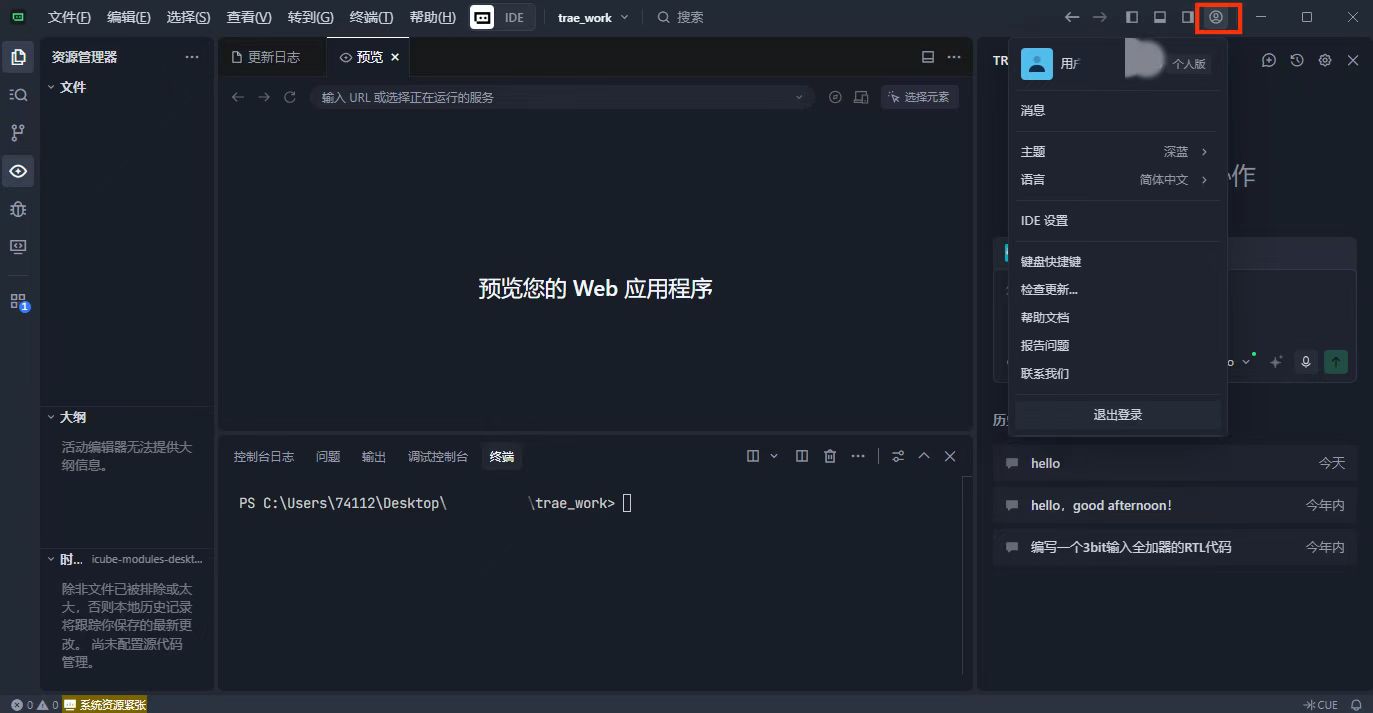Maximize the panel with up chevron
1373x713 pixels.
tap(924, 456)
